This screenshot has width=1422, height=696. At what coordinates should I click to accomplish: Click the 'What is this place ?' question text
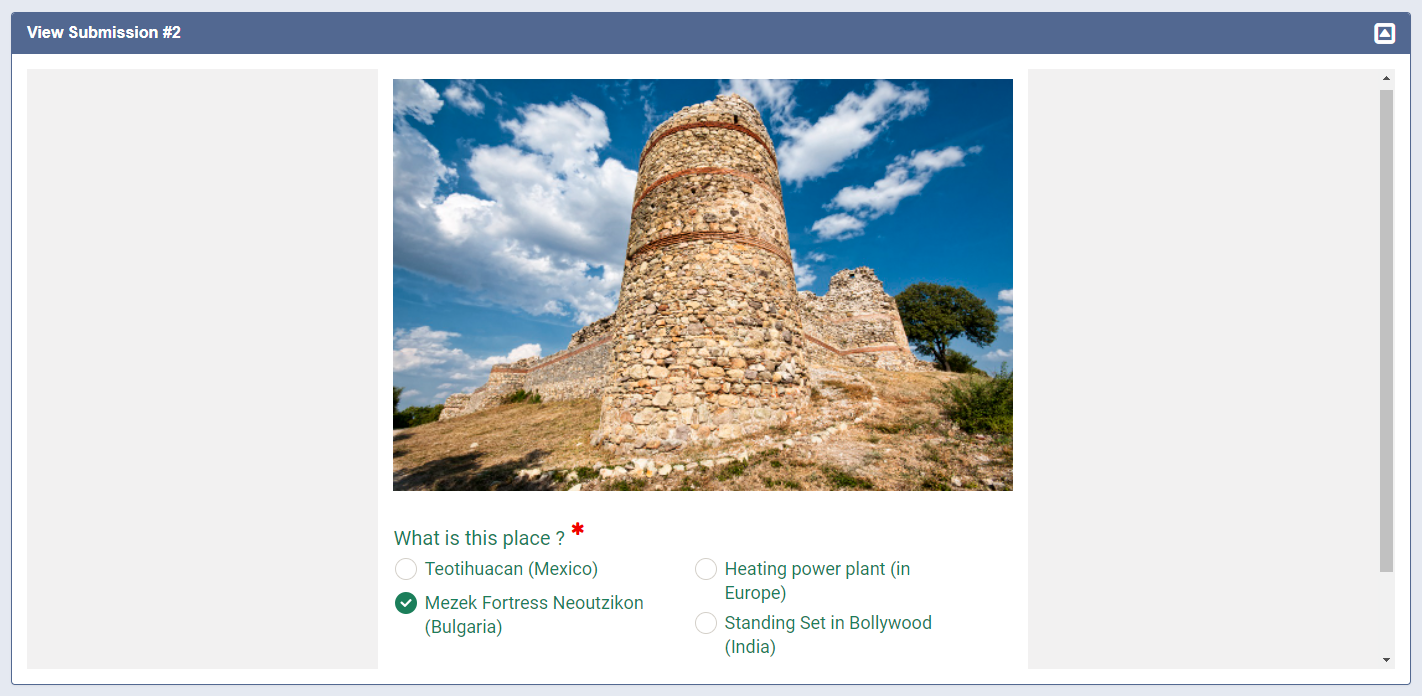(x=479, y=538)
